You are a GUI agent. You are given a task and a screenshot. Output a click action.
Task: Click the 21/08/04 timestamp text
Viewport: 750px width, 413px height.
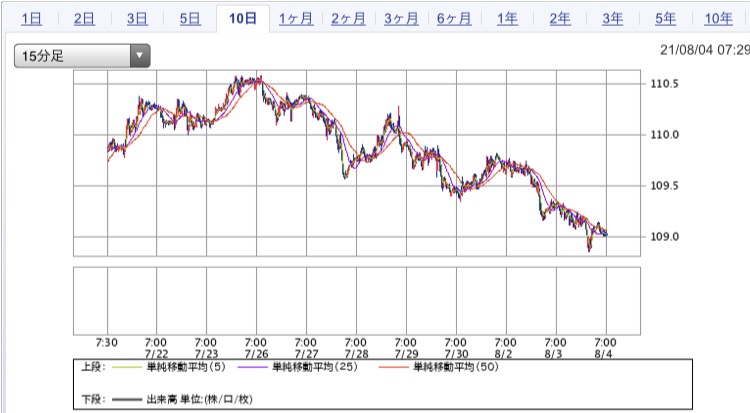[704, 50]
